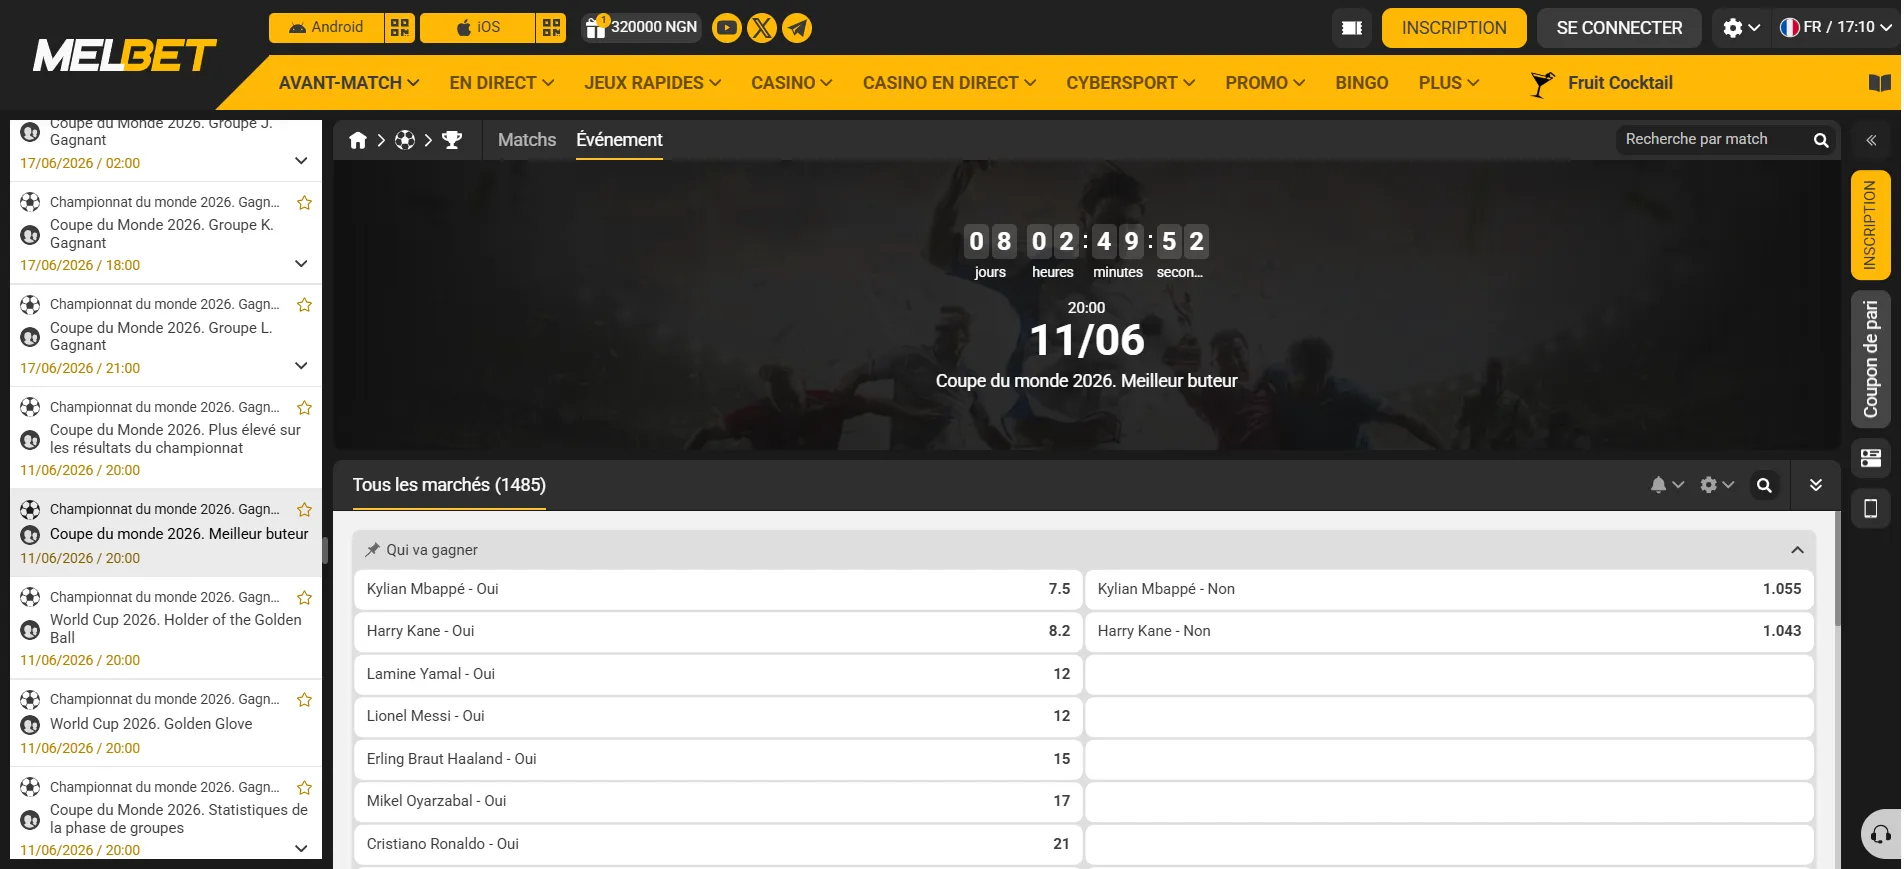Screen dimensions: 1904x869
Task: Open the Android app download button
Action: [326, 27]
